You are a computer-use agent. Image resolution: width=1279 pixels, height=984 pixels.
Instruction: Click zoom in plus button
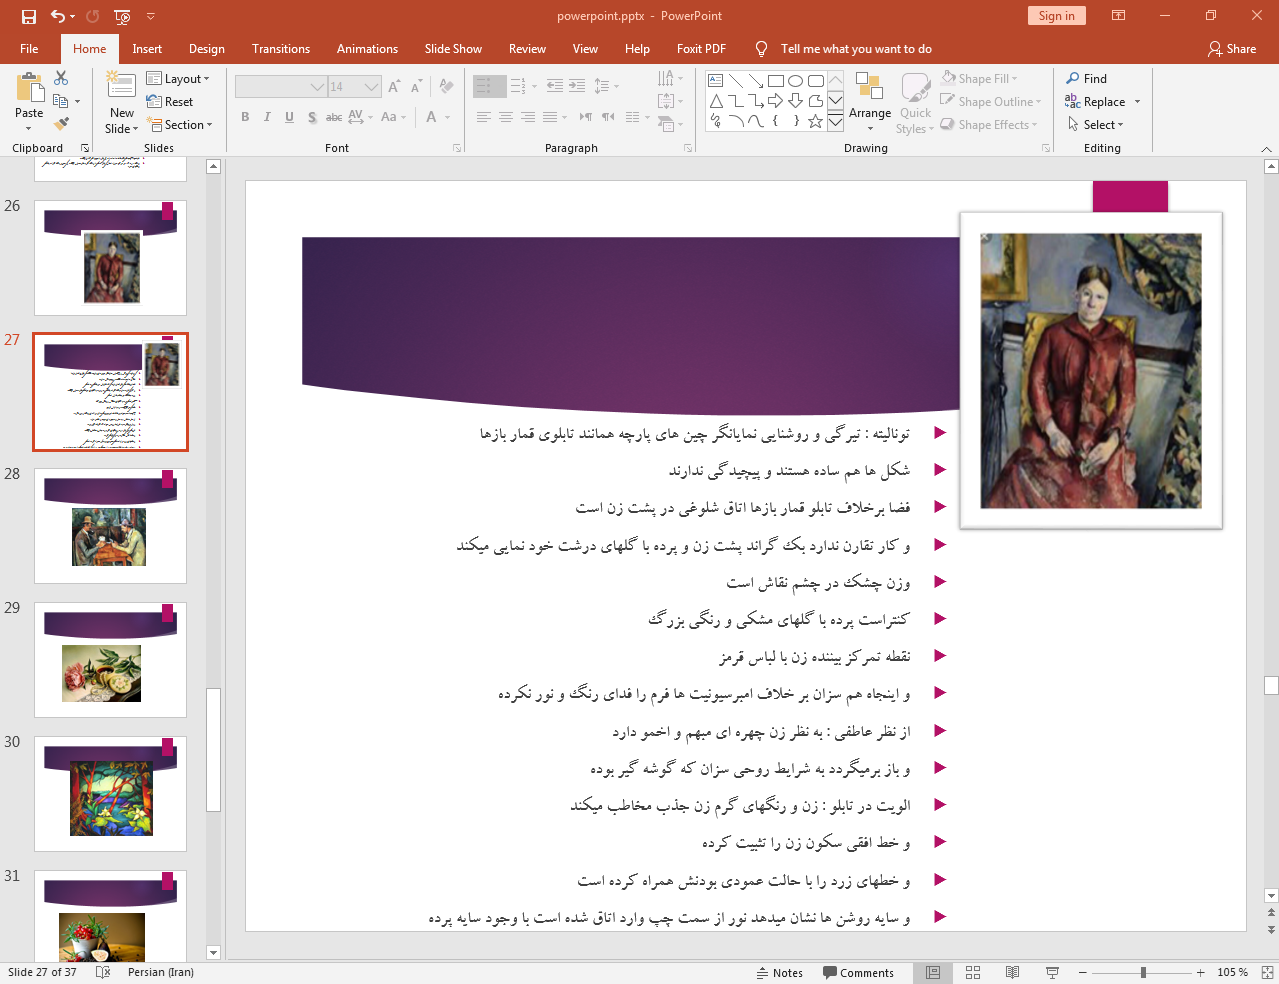[x=1201, y=972]
